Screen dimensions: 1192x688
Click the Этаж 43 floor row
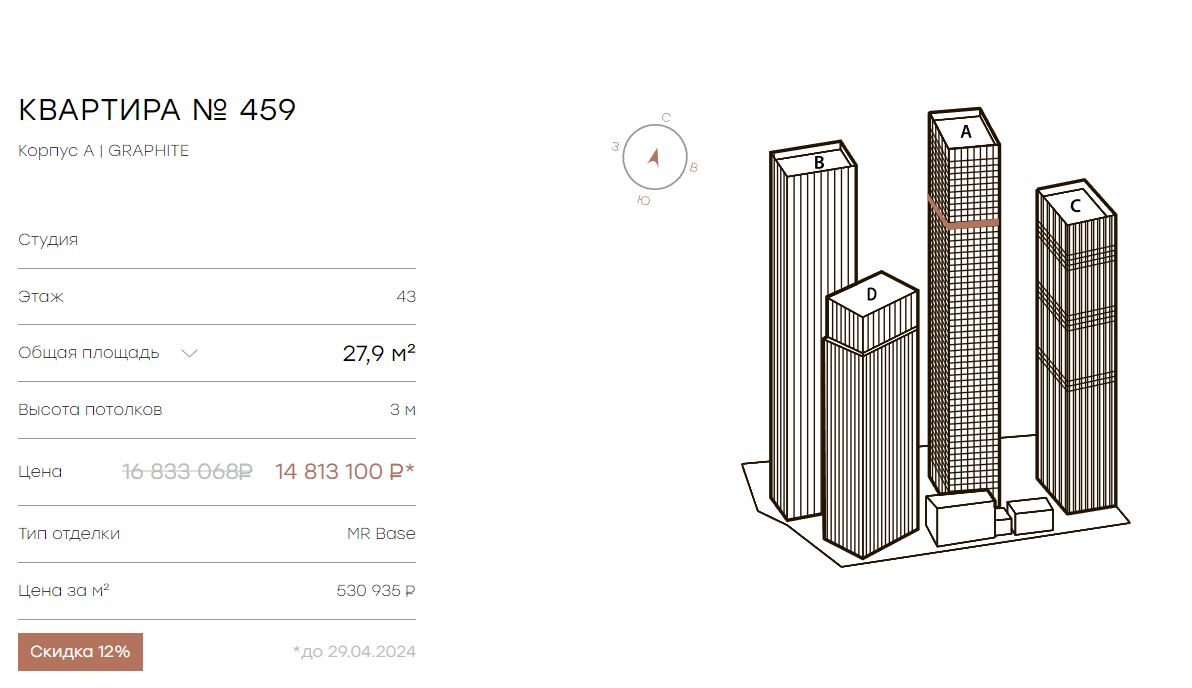(217, 296)
